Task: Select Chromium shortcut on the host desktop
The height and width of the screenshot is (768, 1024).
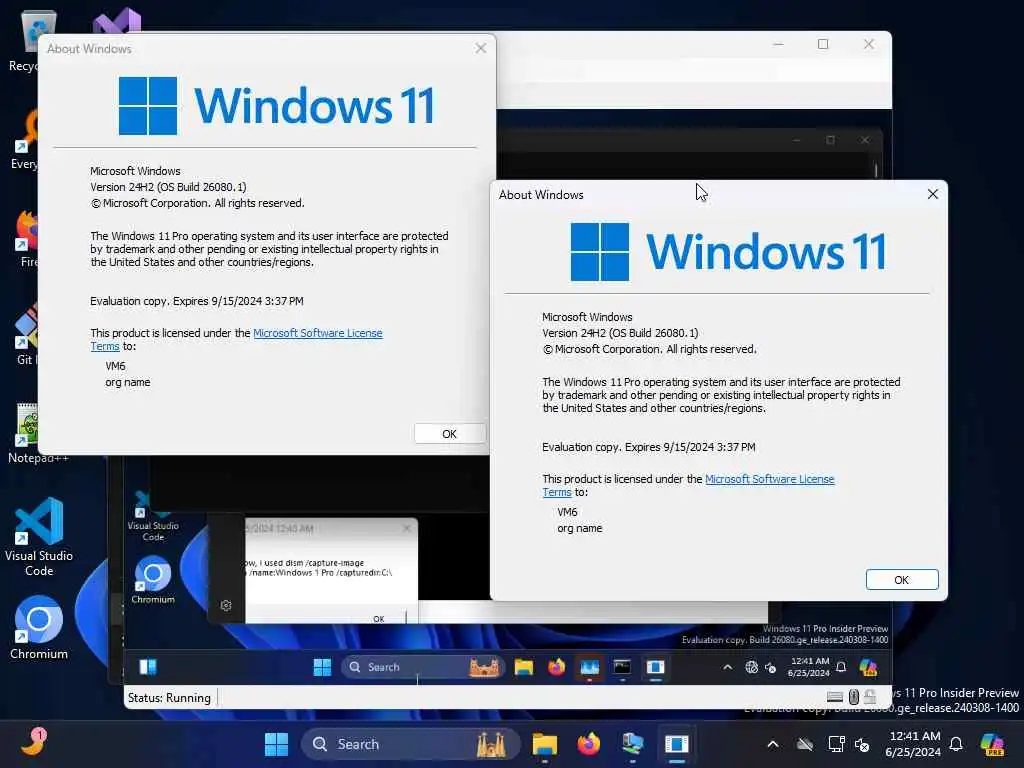Action: pyautogui.click(x=39, y=628)
